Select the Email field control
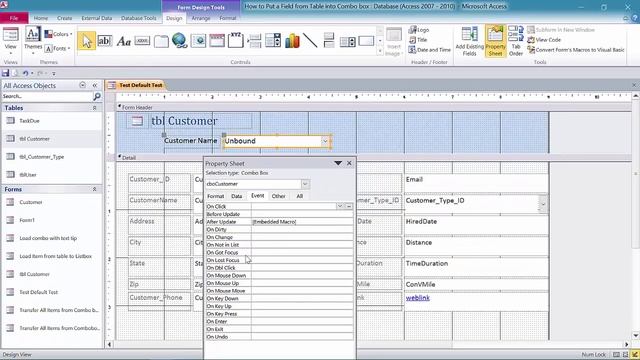Screen dimensions: 640x360 click(476, 183)
